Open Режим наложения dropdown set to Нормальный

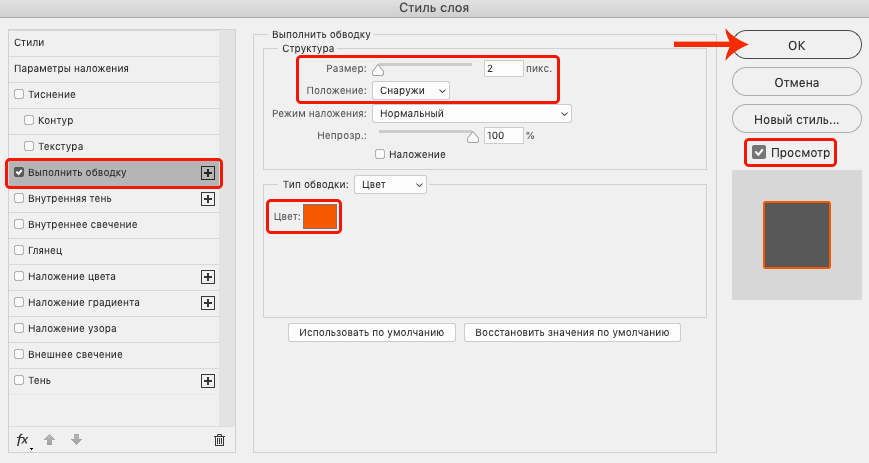(472, 114)
